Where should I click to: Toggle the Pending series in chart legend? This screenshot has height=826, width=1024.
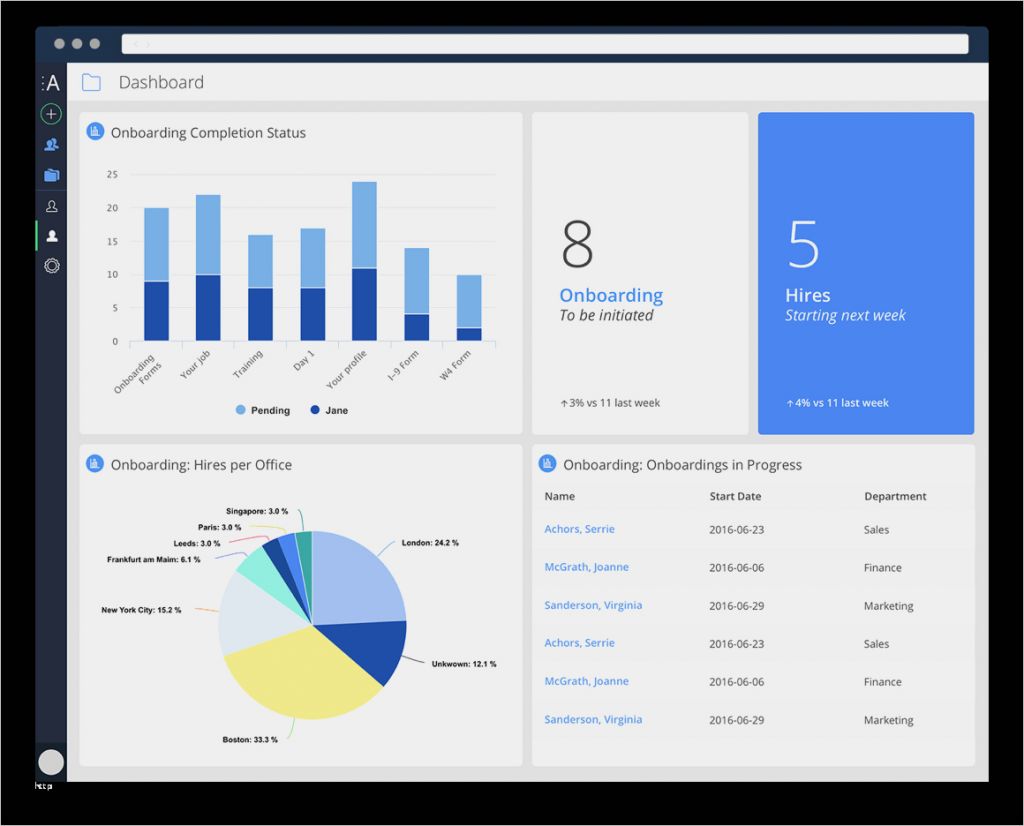click(262, 410)
